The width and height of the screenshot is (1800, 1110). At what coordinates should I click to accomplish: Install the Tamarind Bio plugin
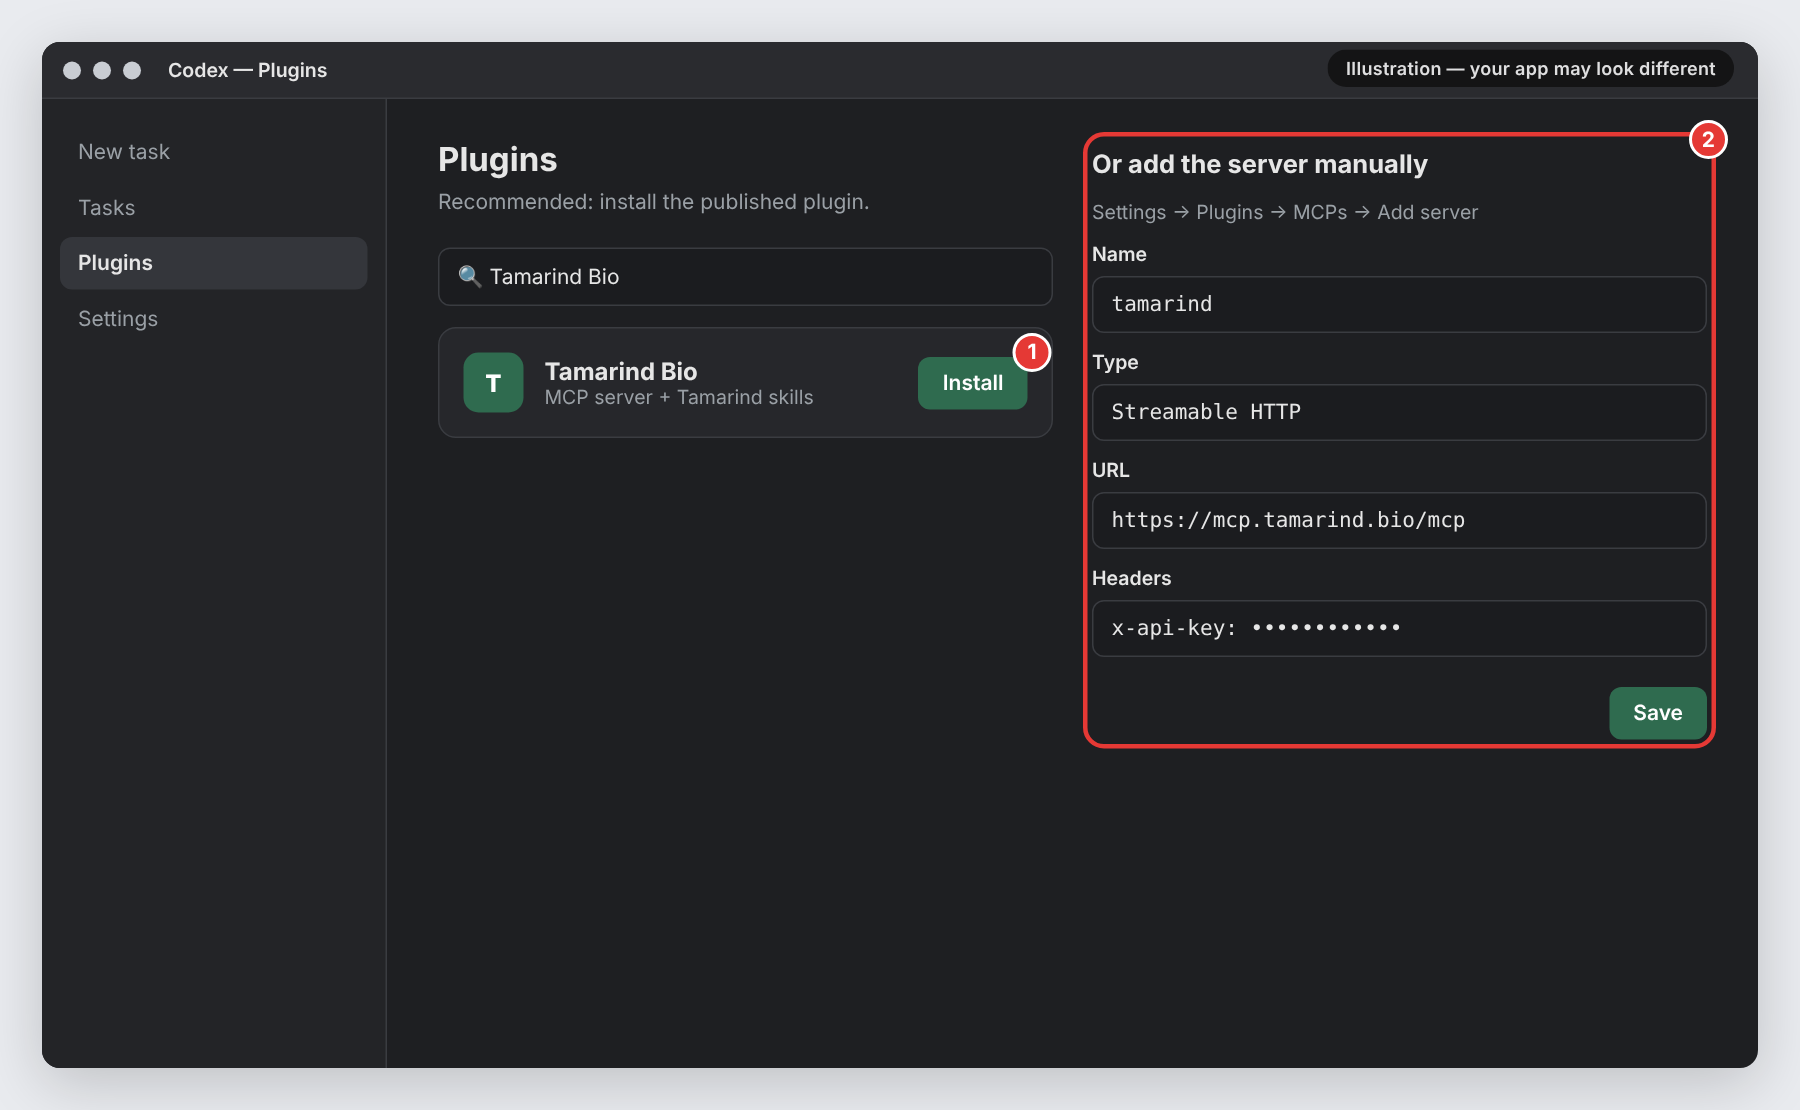click(972, 383)
